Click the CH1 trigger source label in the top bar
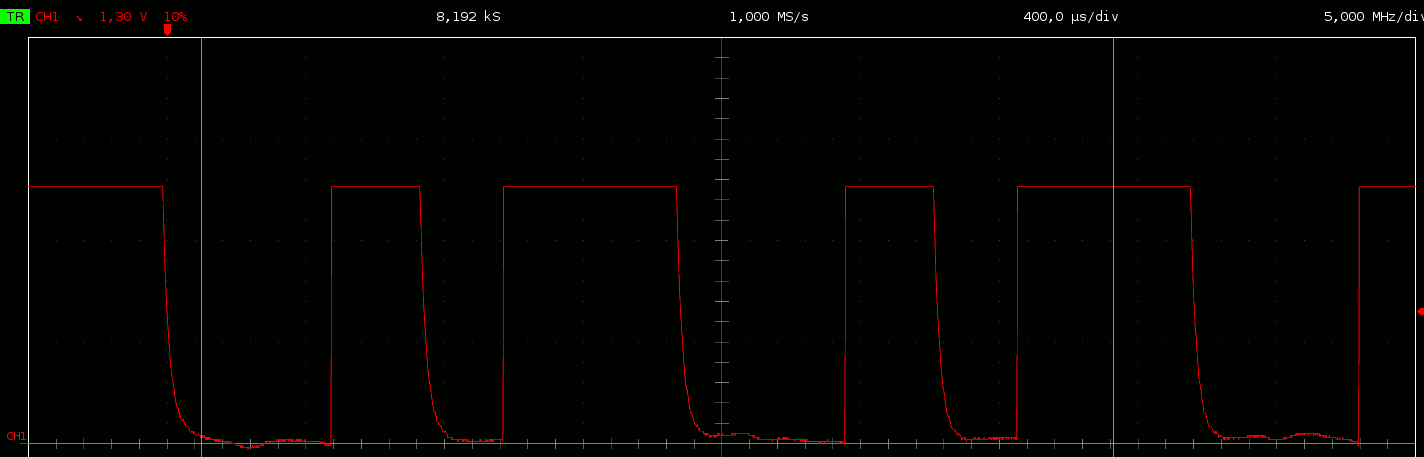Viewport: 1424px width, 457px height. coord(47,17)
